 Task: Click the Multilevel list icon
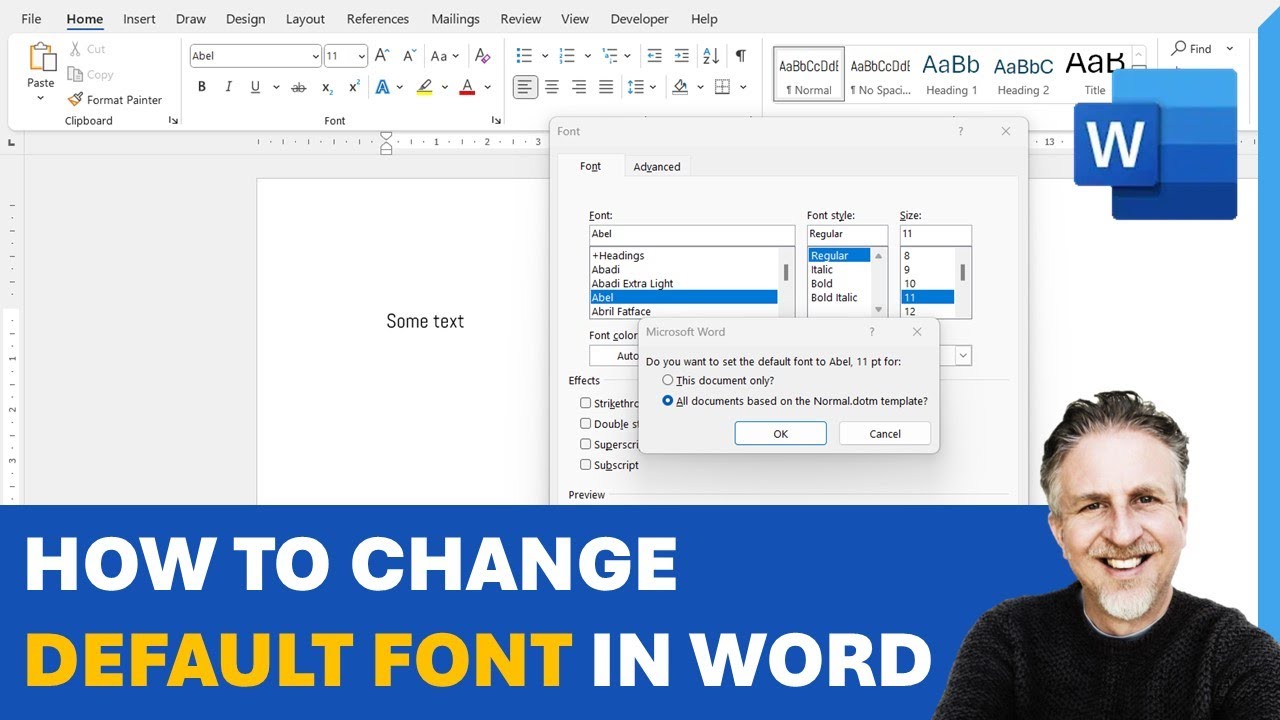[x=611, y=56]
